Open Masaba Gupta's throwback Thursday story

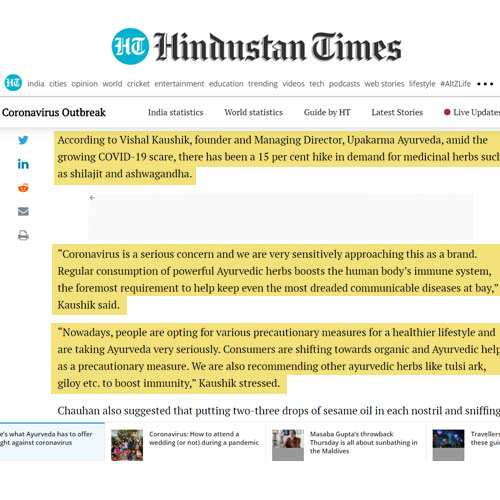pyautogui.click(x=363, y=442)
